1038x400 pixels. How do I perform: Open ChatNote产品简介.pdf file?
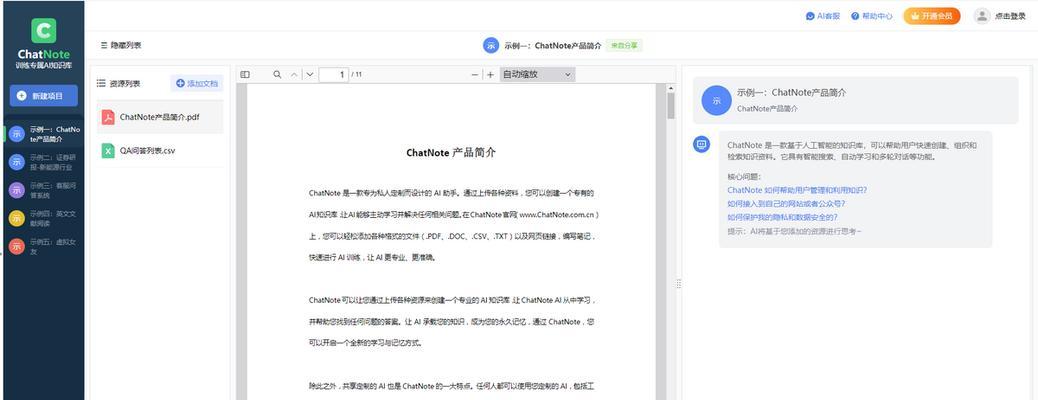coord(160,117)
